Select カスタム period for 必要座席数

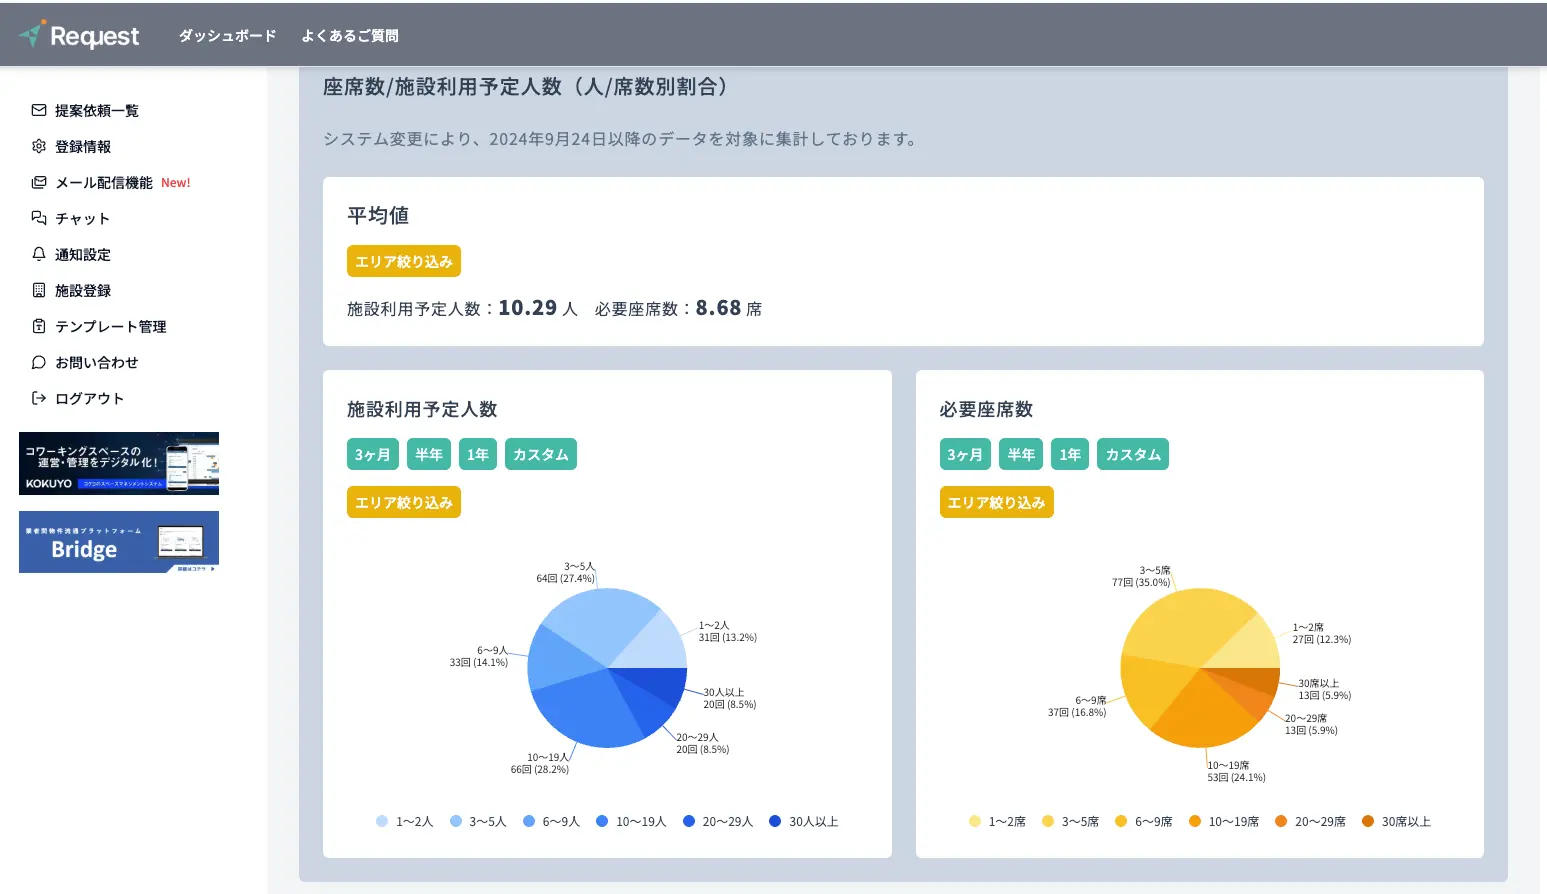point(1132,454)
